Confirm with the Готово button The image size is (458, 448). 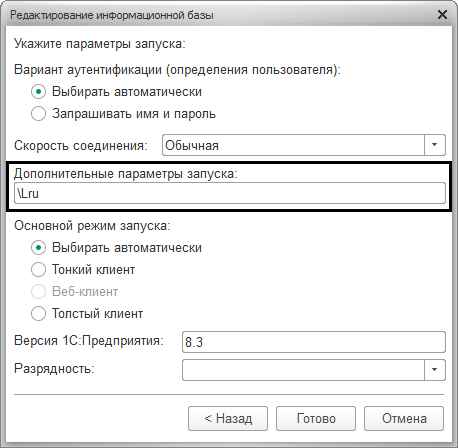[316, 418]
